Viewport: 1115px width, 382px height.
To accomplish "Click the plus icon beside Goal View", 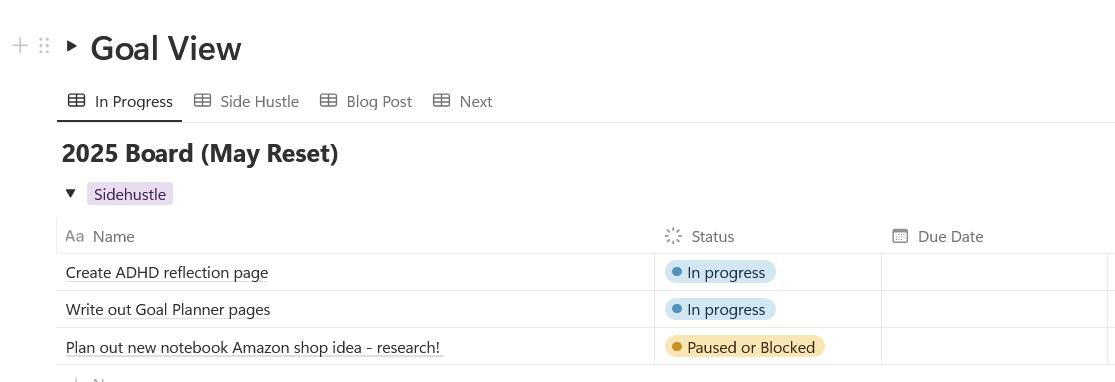I will (x=20, y=46).
